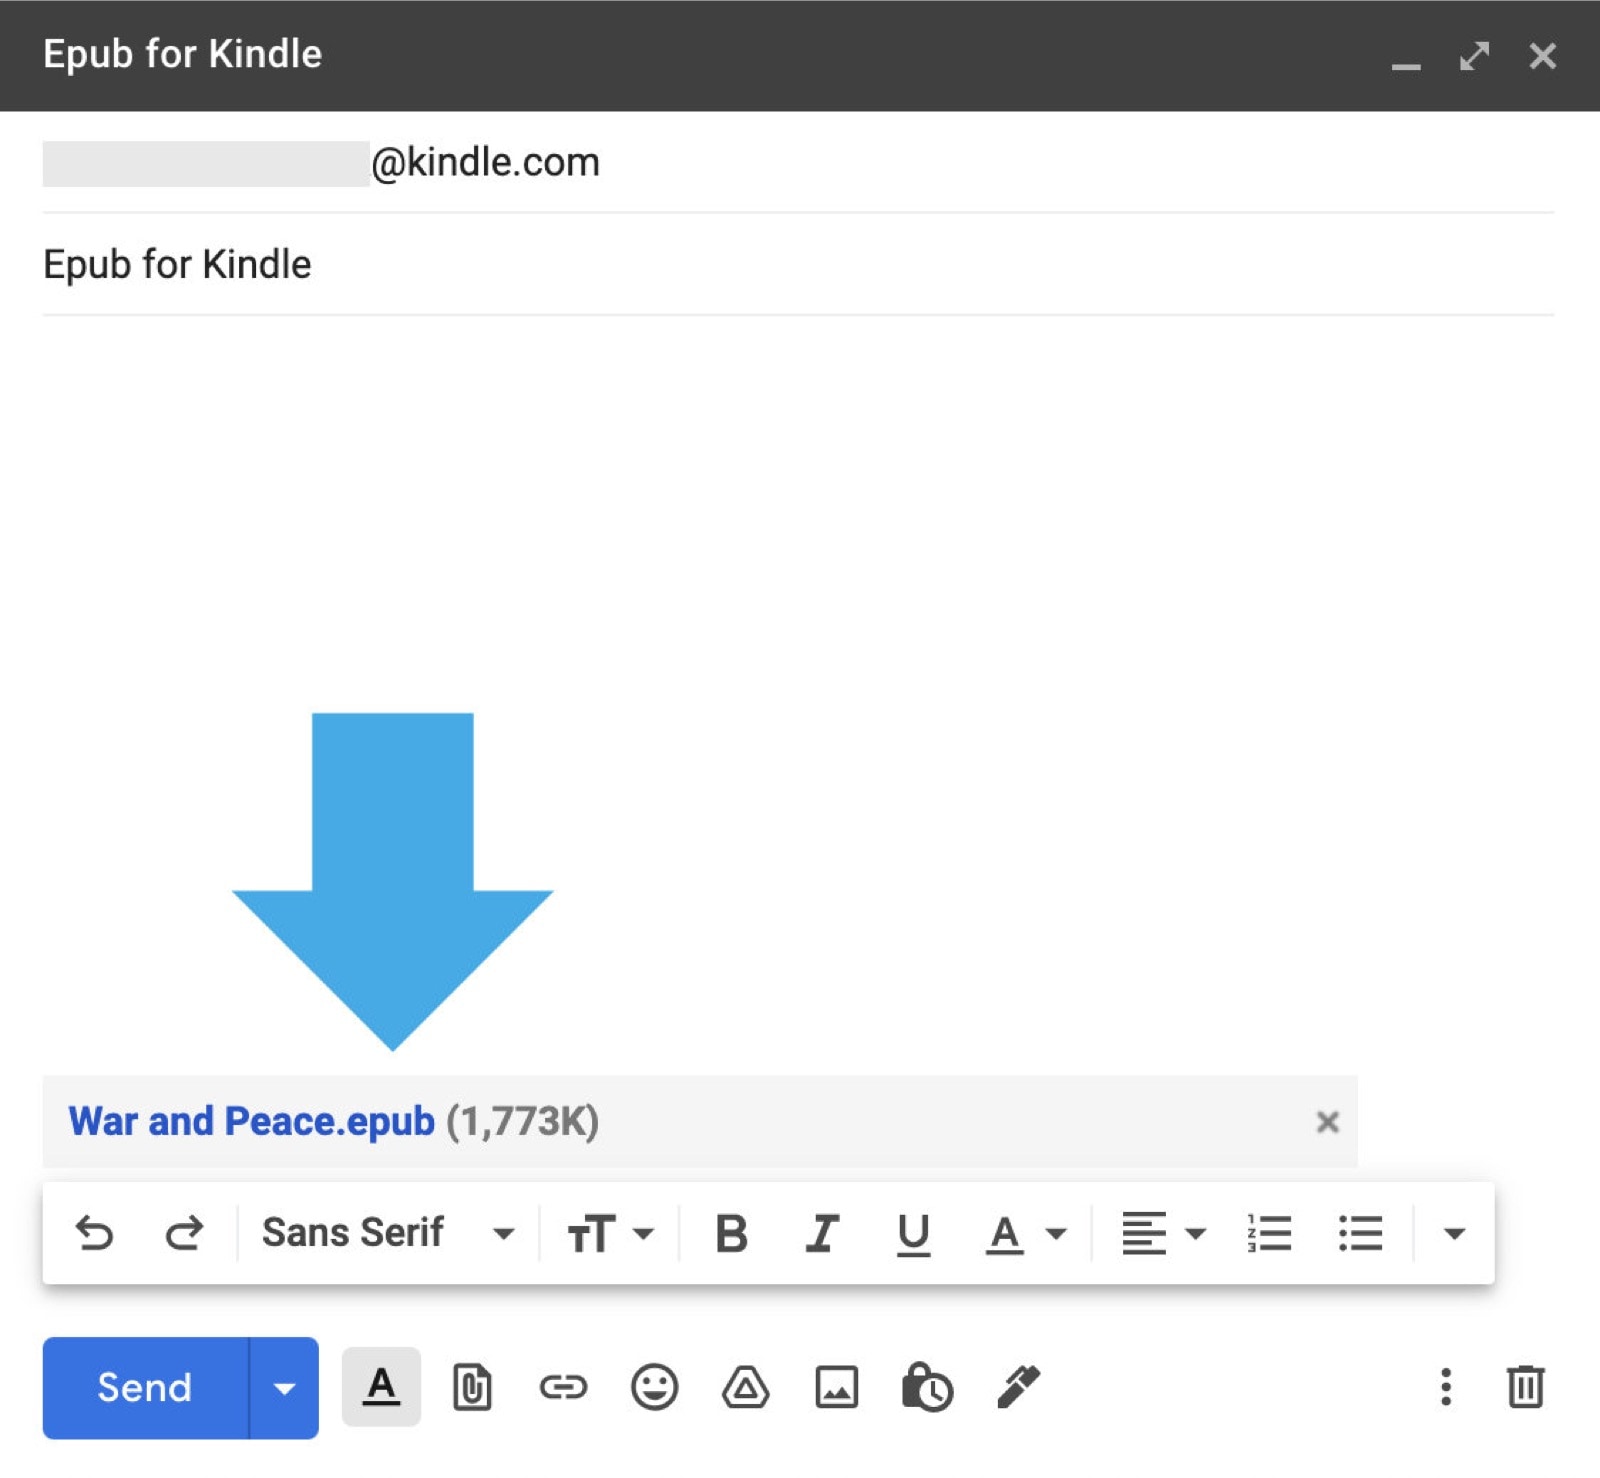Send the email
The width and height of the screenshot is (1600, 1478).
(x=144, y=1387)
